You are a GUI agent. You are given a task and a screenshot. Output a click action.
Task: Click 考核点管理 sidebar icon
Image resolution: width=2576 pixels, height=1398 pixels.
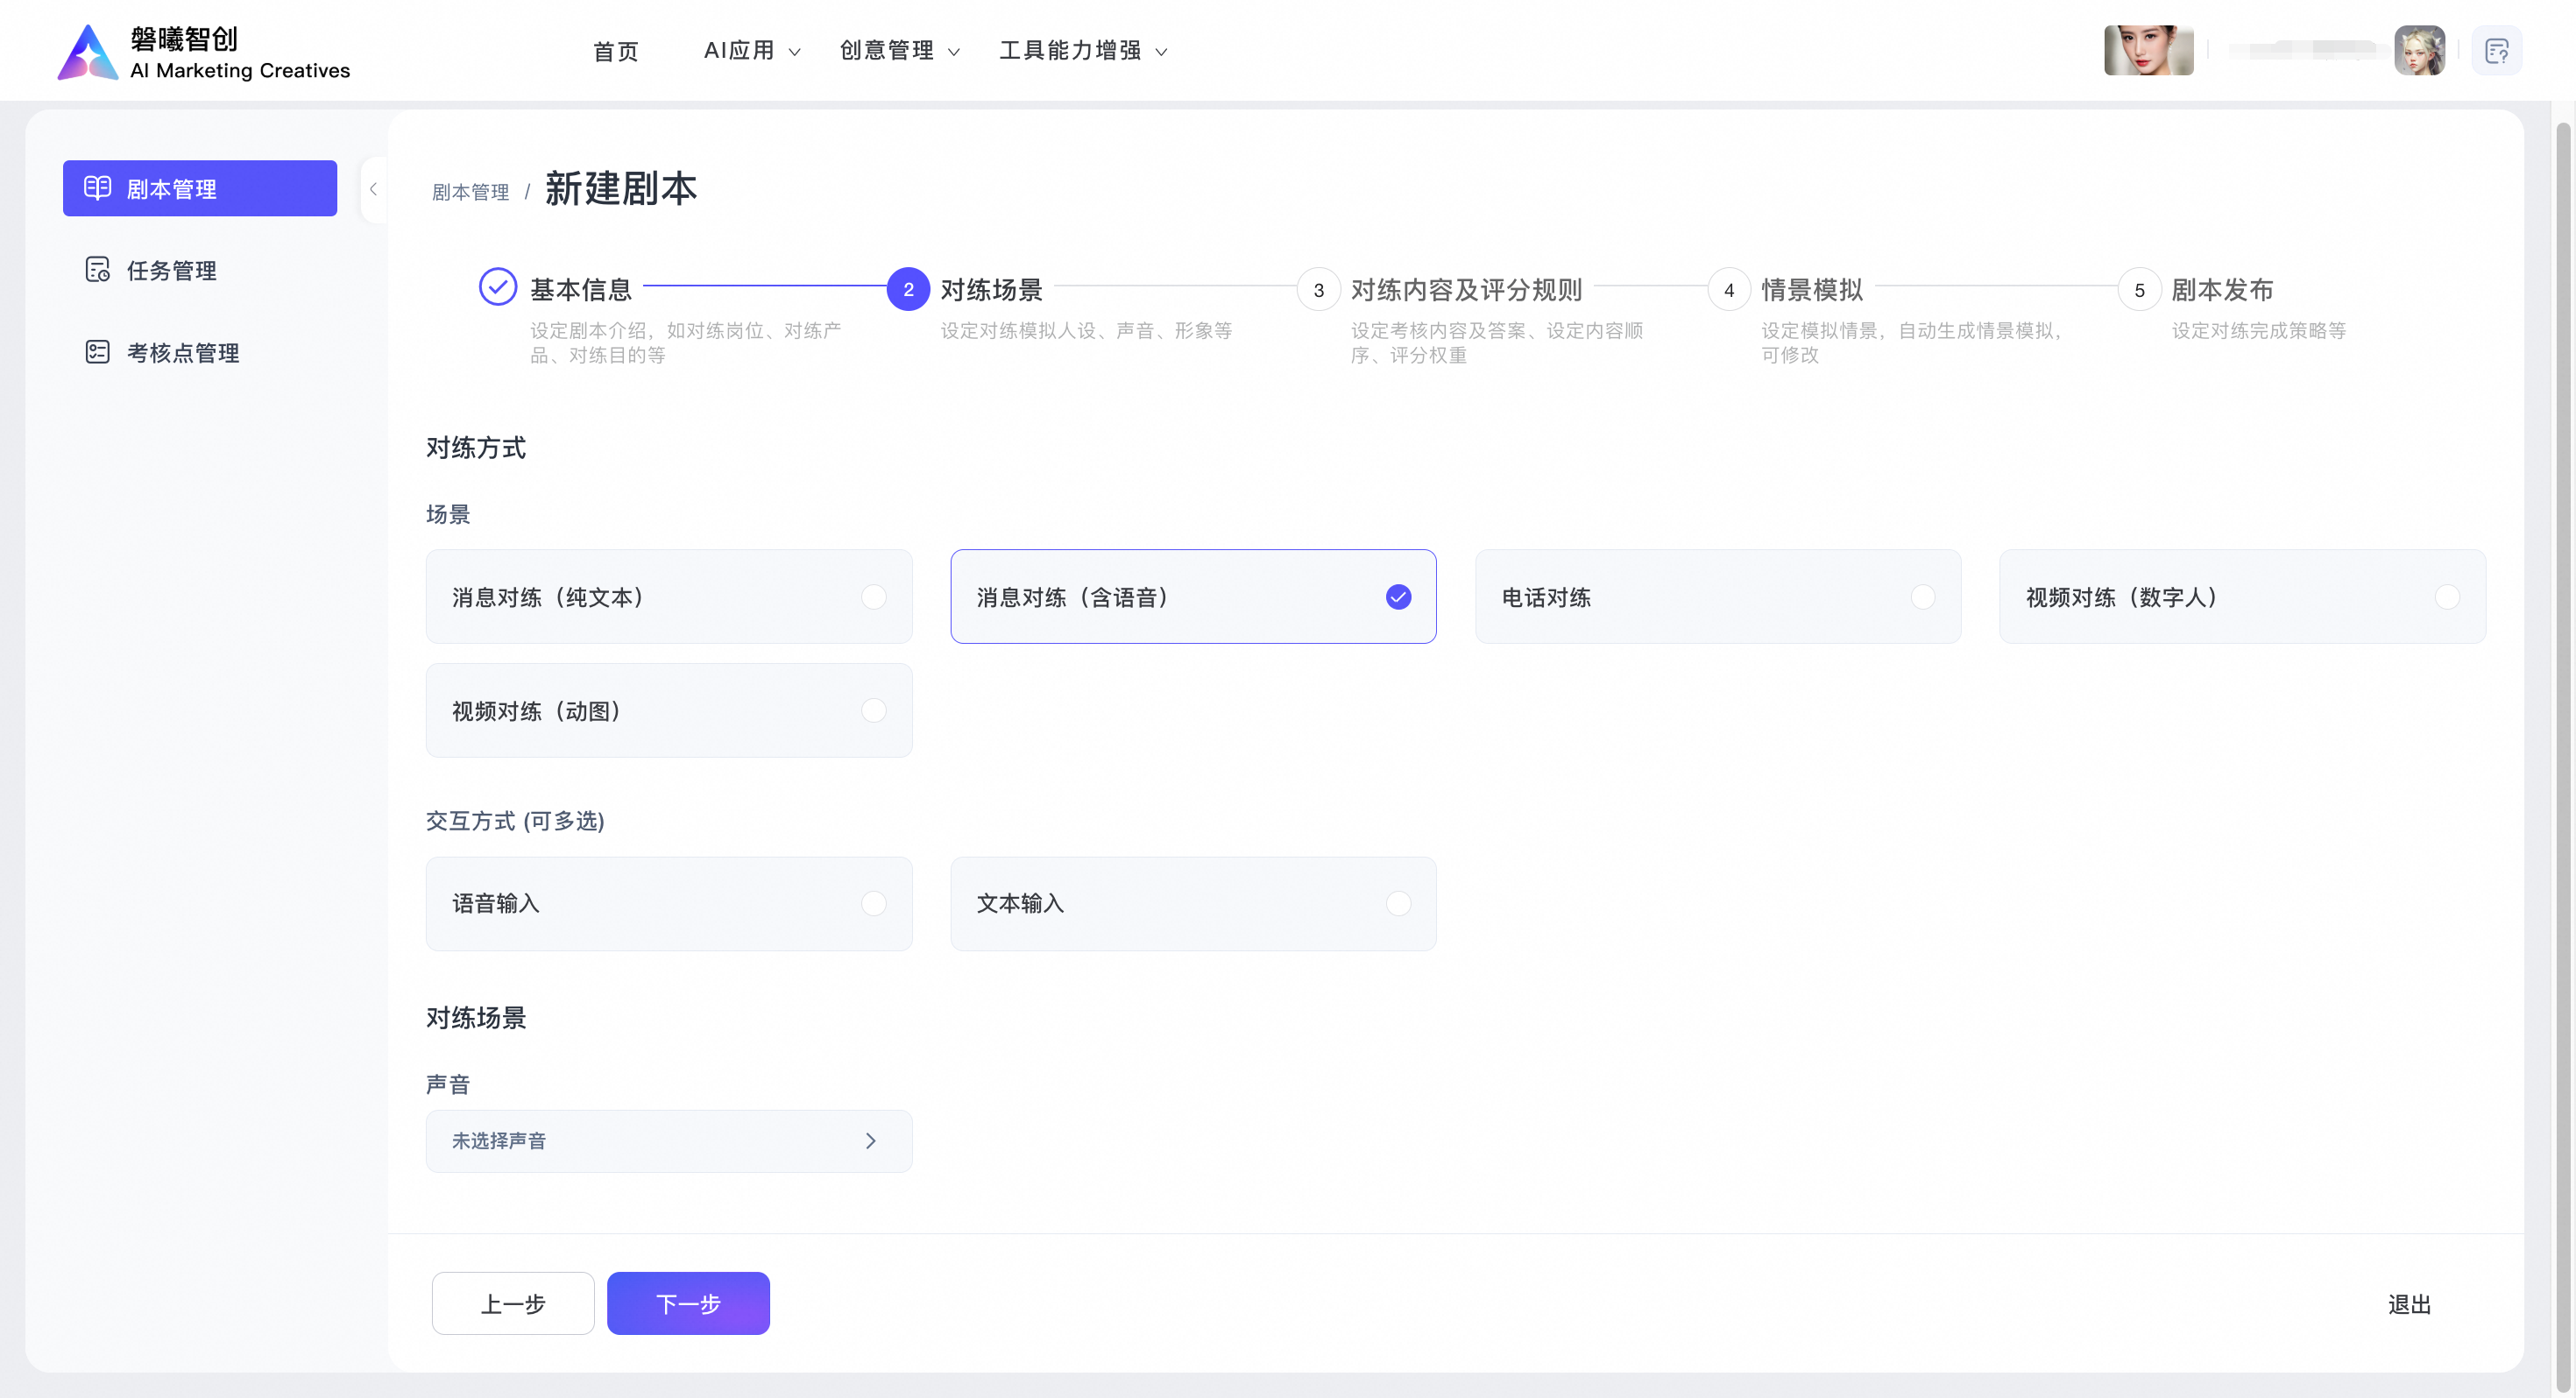point(97,352)
